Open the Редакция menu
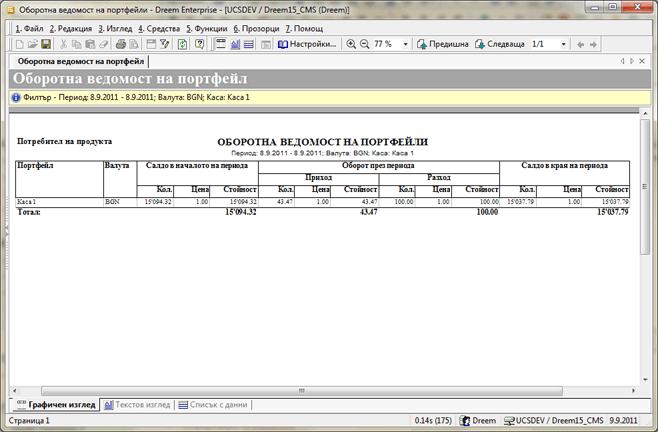 coord(70,29)
